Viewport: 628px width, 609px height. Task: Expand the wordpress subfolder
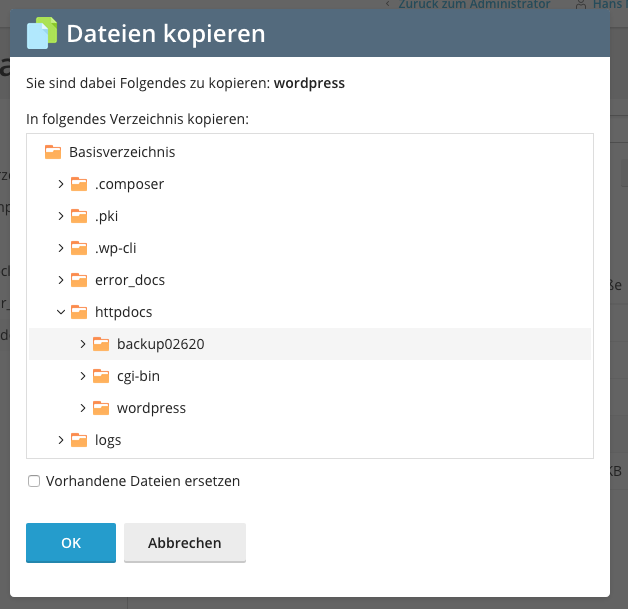[83, 408]
